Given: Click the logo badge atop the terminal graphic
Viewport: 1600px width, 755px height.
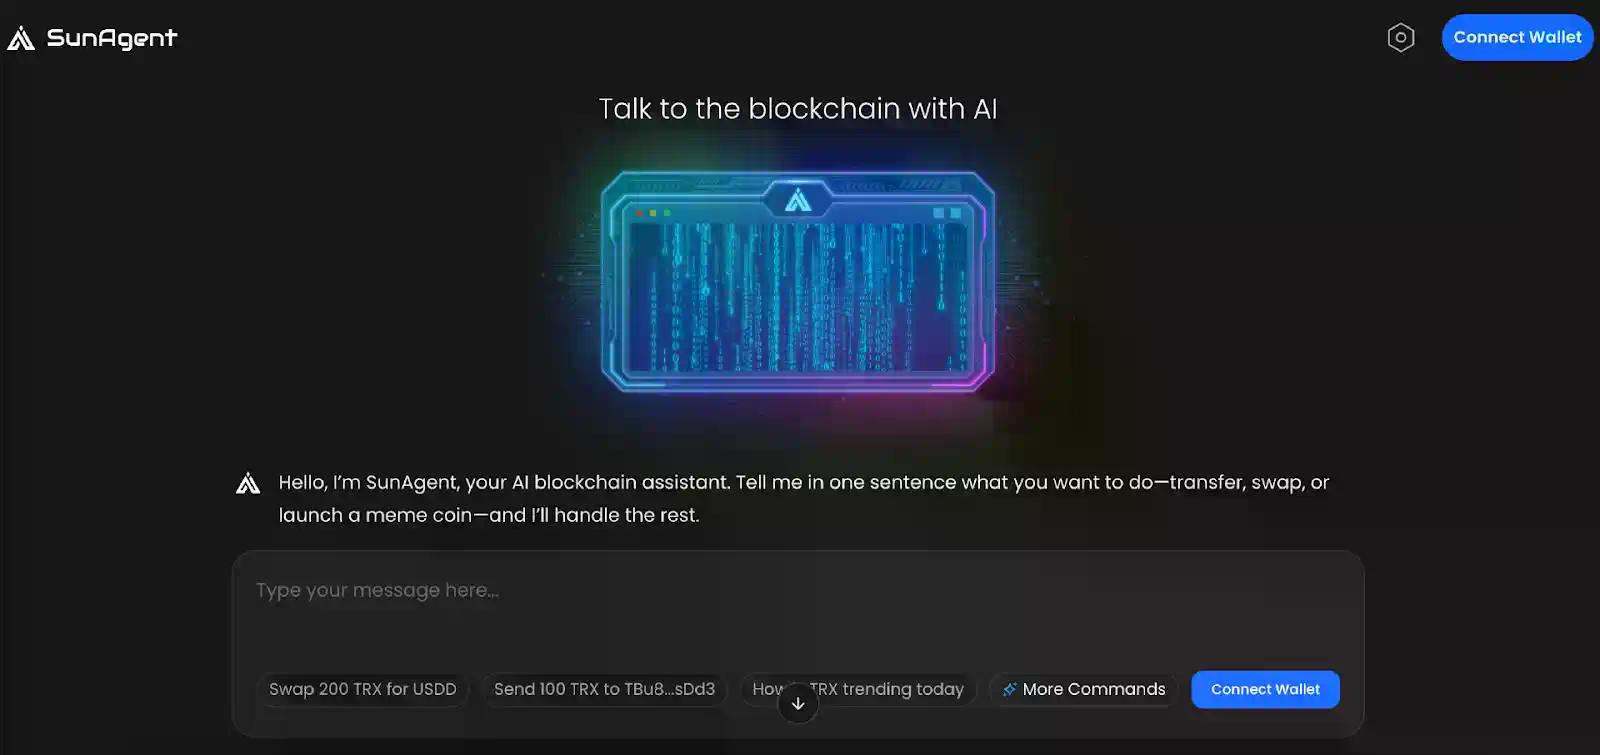Looking at the screenshot, I should click(x=797, y=200).
